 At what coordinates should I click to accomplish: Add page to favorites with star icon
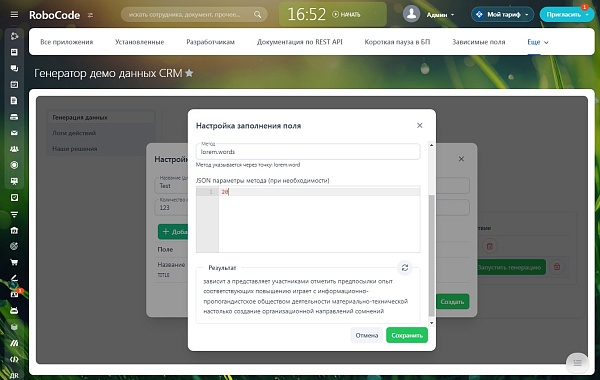click(189, 73)
